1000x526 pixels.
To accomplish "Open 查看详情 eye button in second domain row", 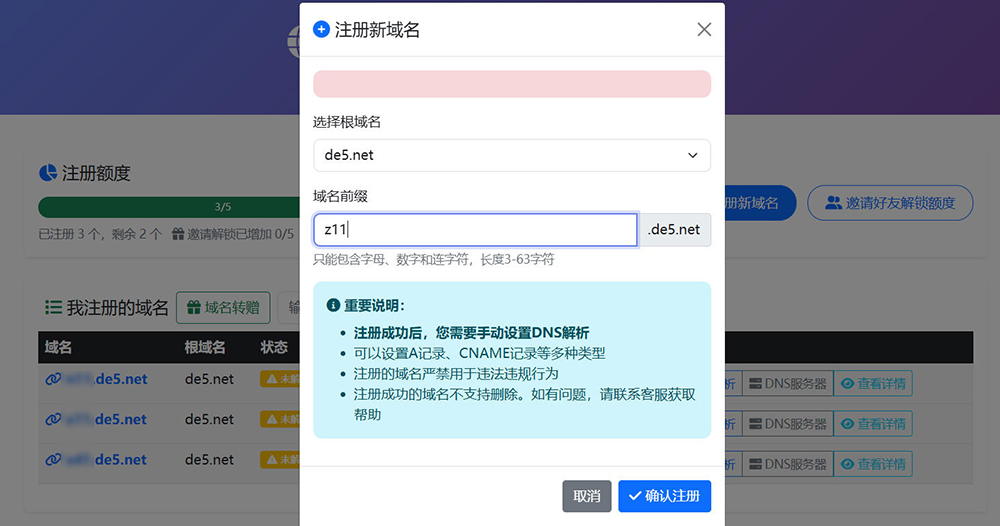I will pos(872,423).
